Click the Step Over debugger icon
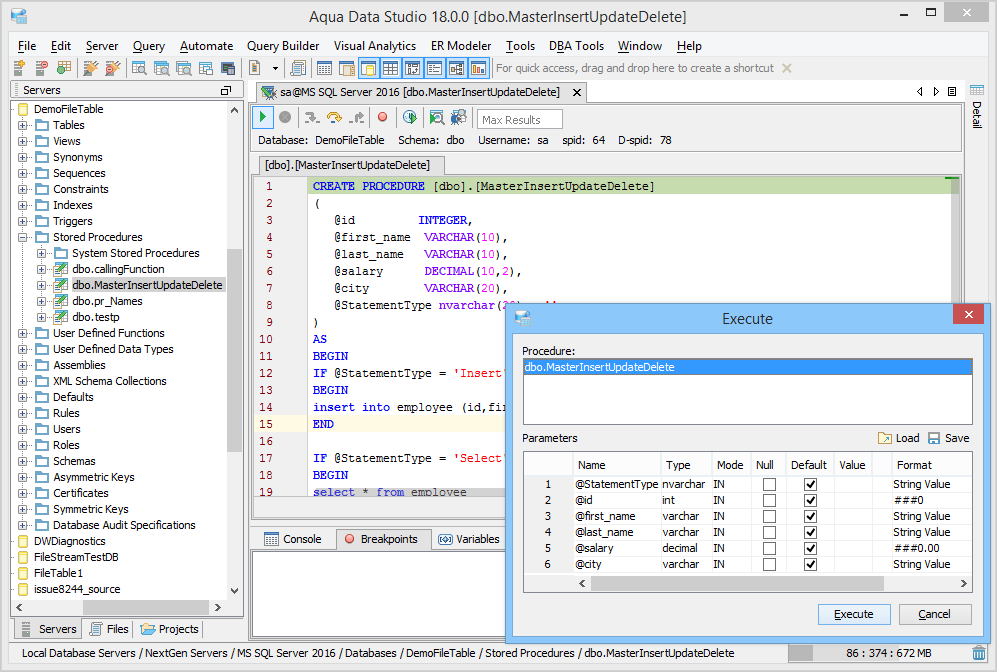Viewport: 997px width, 672px height. [334, 118]
